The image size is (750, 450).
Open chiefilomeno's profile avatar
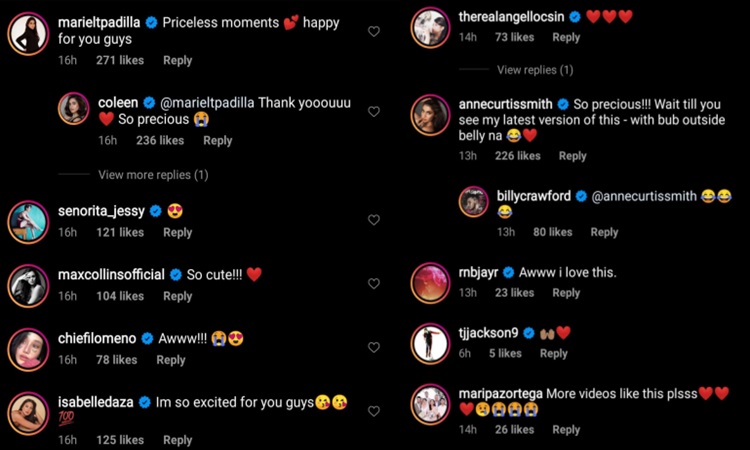pos(28,349)
